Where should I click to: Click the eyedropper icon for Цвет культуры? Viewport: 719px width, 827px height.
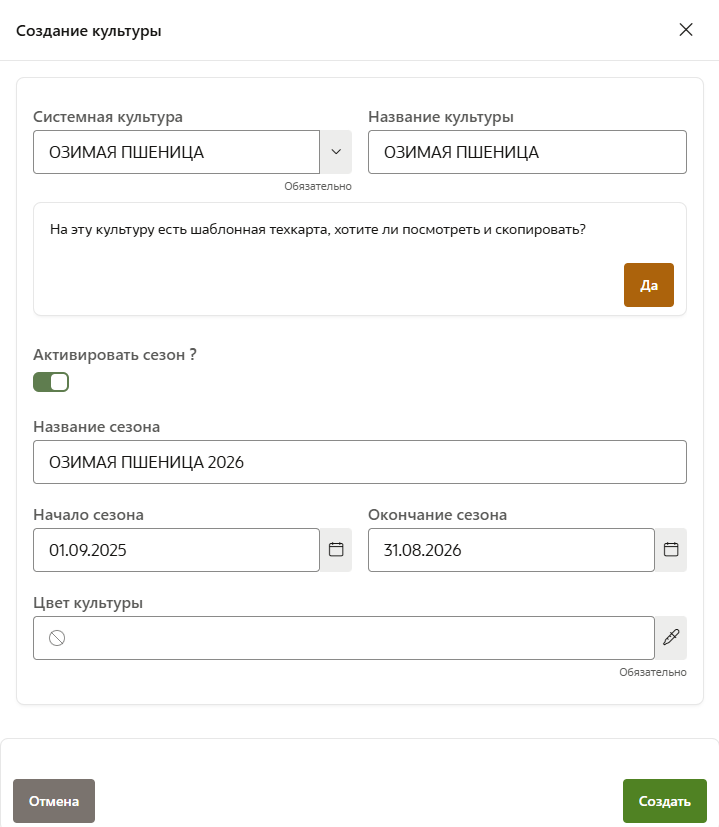671,637
